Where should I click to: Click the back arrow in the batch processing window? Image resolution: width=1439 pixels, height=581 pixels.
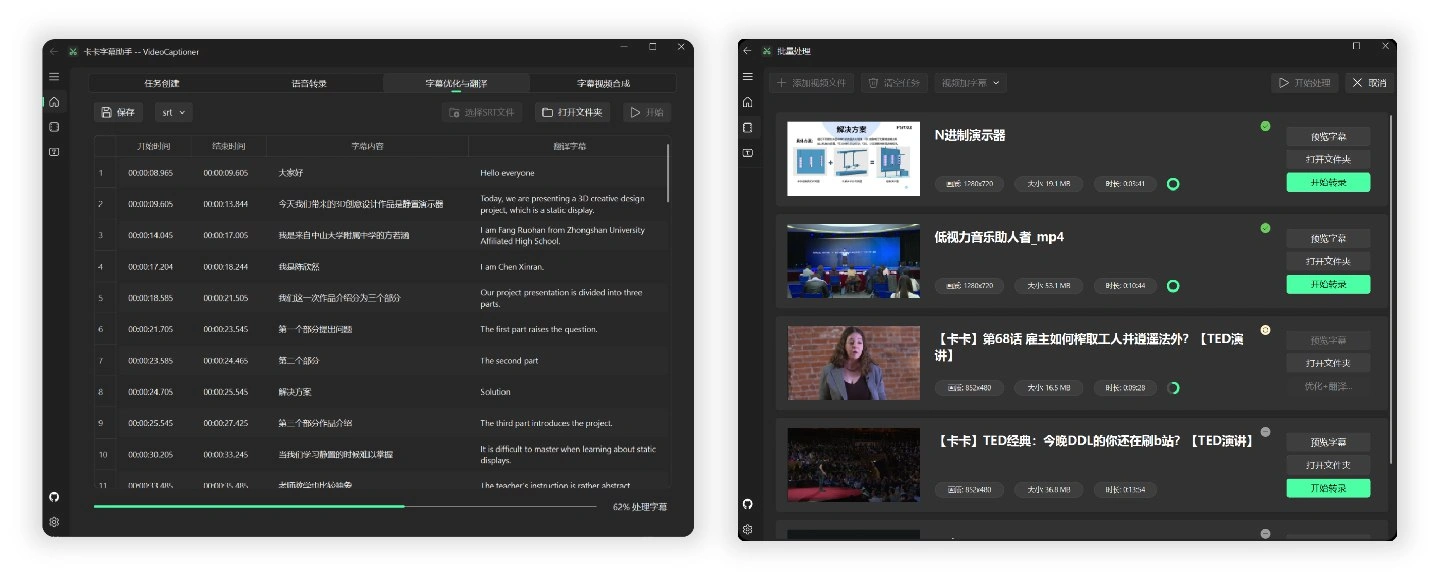(747, 50)
